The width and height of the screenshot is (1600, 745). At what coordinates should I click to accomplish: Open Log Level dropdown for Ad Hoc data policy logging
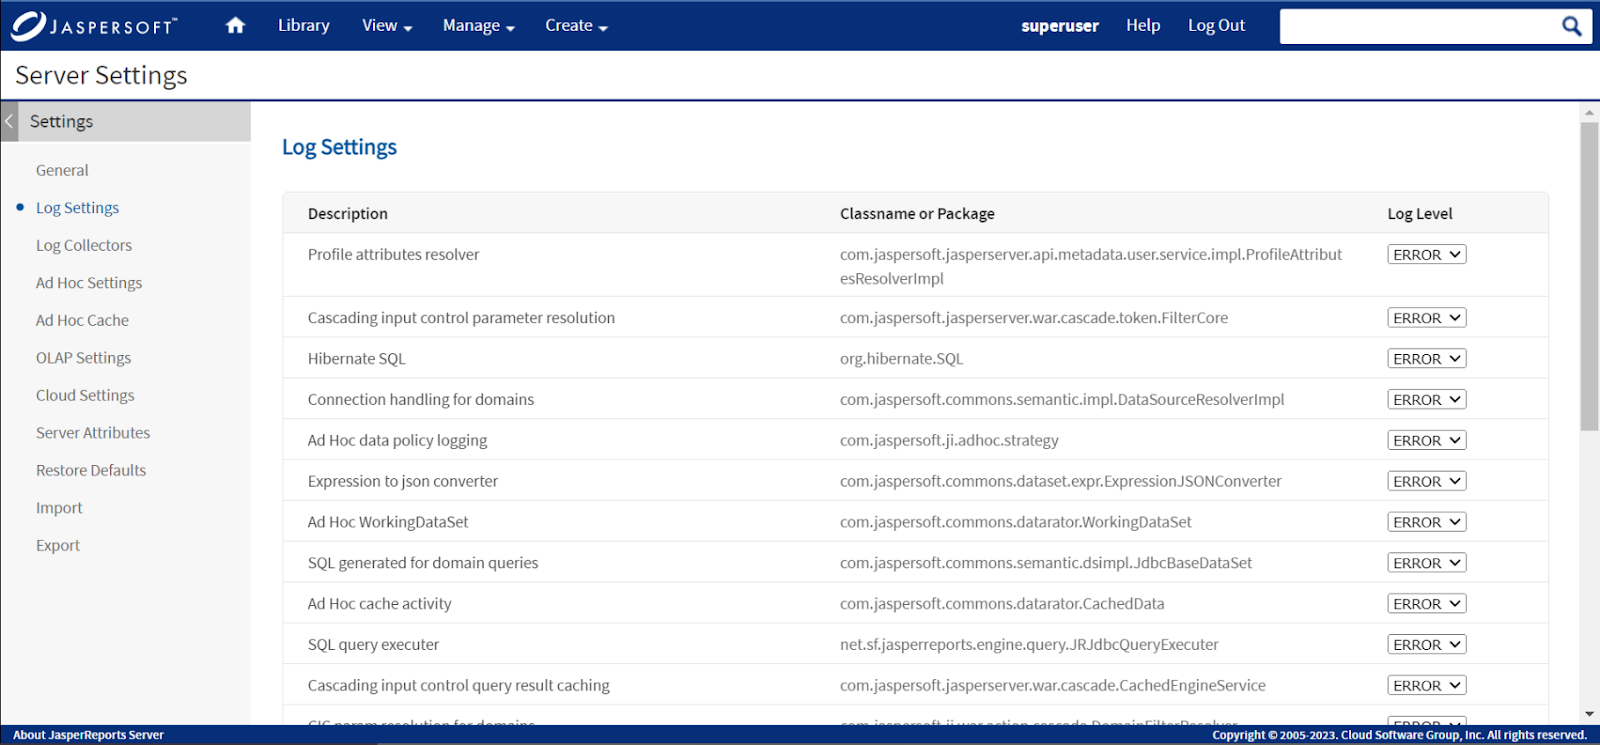tap(1426, 441)
